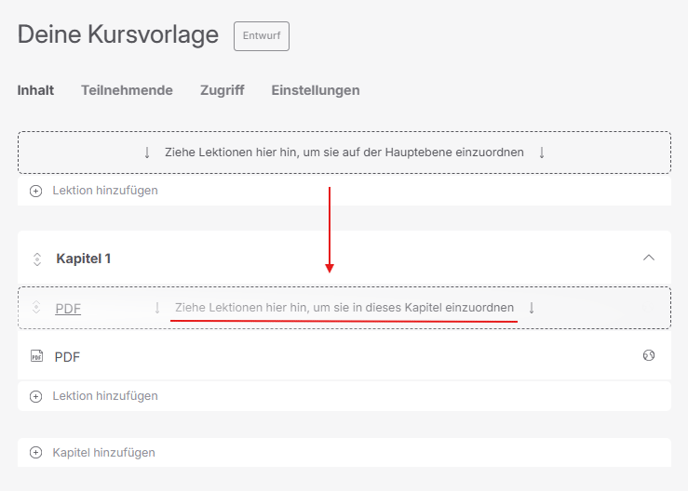Screen dimensions: 688x491
Task: Click the globe visibility icon on PDF lesson
Action: point(649,355)
